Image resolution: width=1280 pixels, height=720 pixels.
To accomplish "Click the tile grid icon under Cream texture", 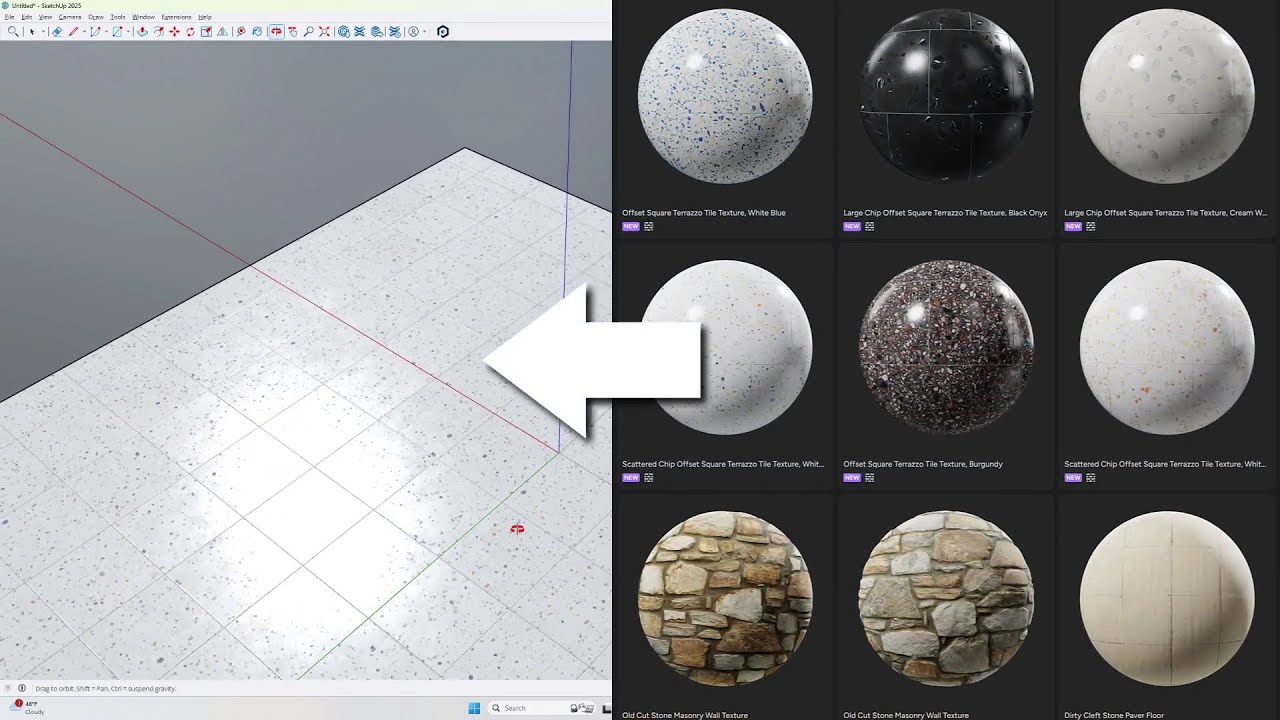I will pyautogui.click(x=1090, y=227).
